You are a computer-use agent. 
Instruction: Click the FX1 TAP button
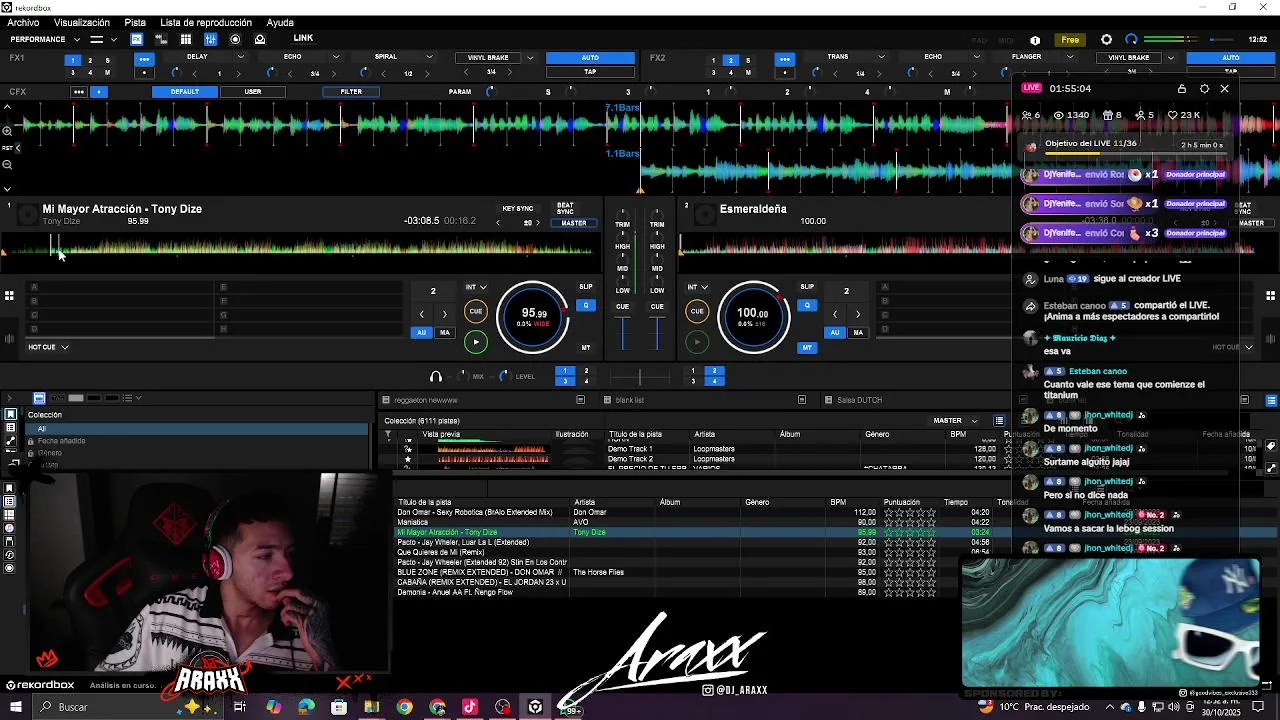coord(590,71)
